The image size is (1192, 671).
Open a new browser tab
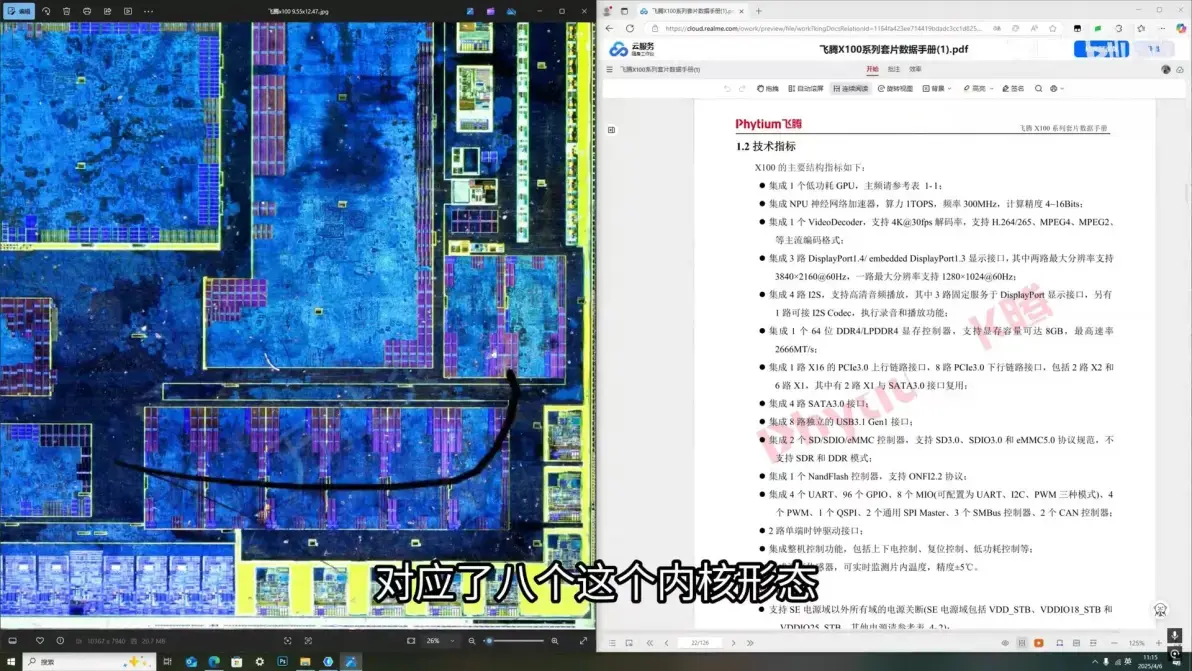(x=759, y=11)
